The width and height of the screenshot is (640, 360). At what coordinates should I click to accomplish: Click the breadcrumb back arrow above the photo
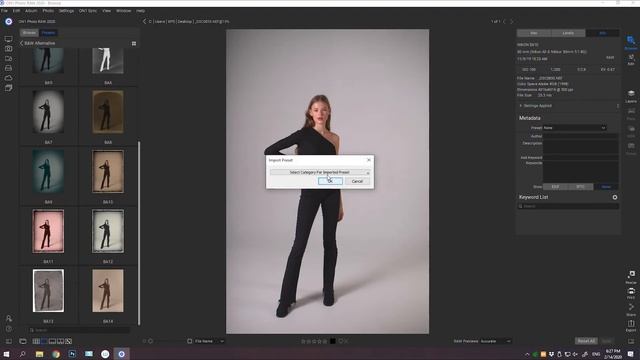(144, 21)
